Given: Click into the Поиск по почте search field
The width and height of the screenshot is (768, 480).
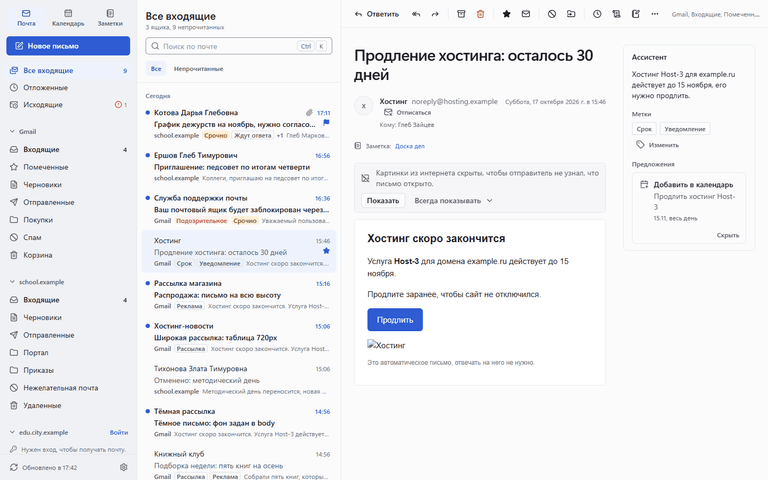Looking at the screenshot, I should click(x=239, y=46).
